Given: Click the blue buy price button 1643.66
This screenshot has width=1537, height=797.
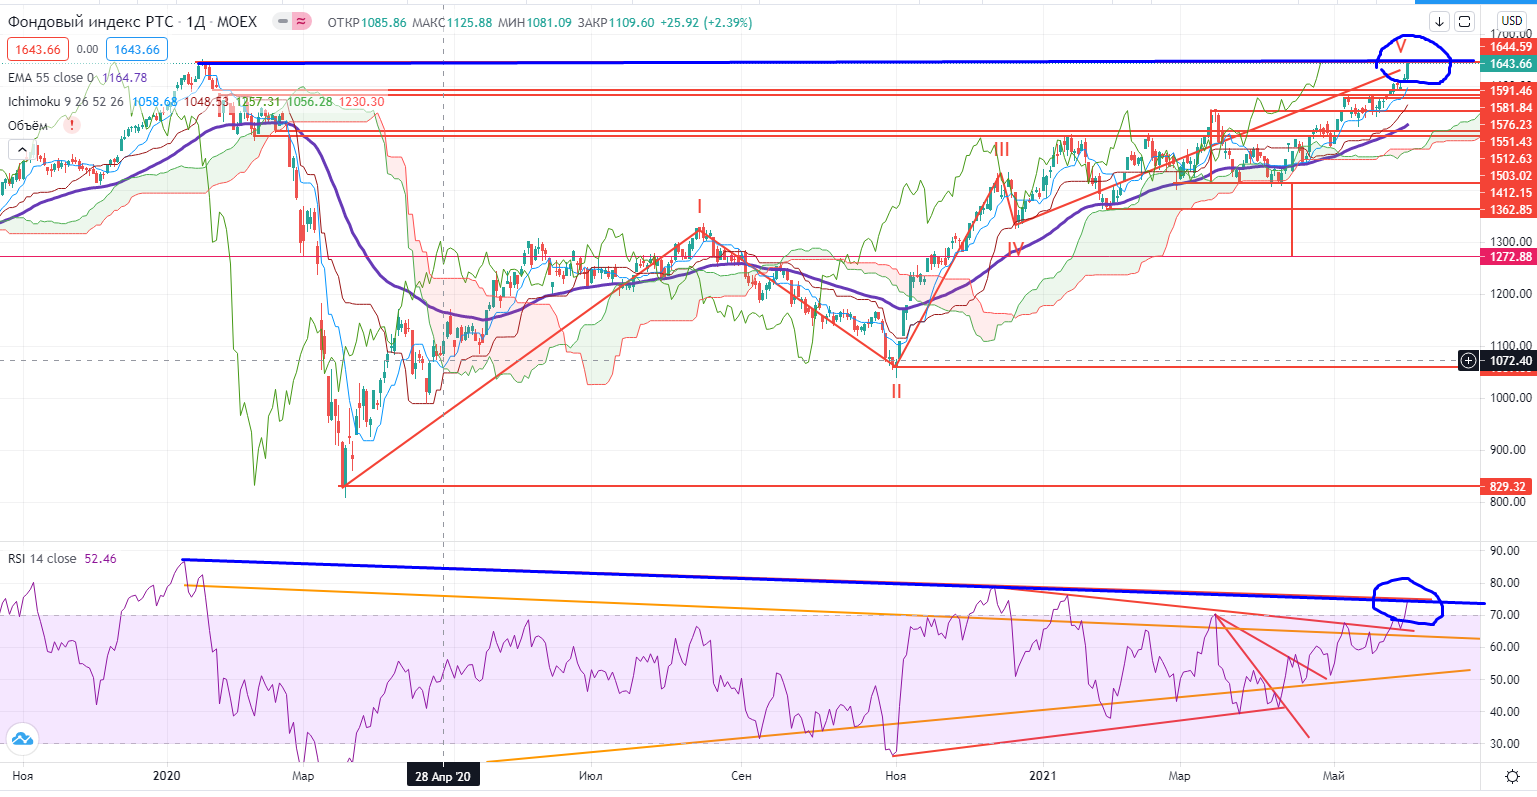Looking at the screenshot, I should click(137, 49).
